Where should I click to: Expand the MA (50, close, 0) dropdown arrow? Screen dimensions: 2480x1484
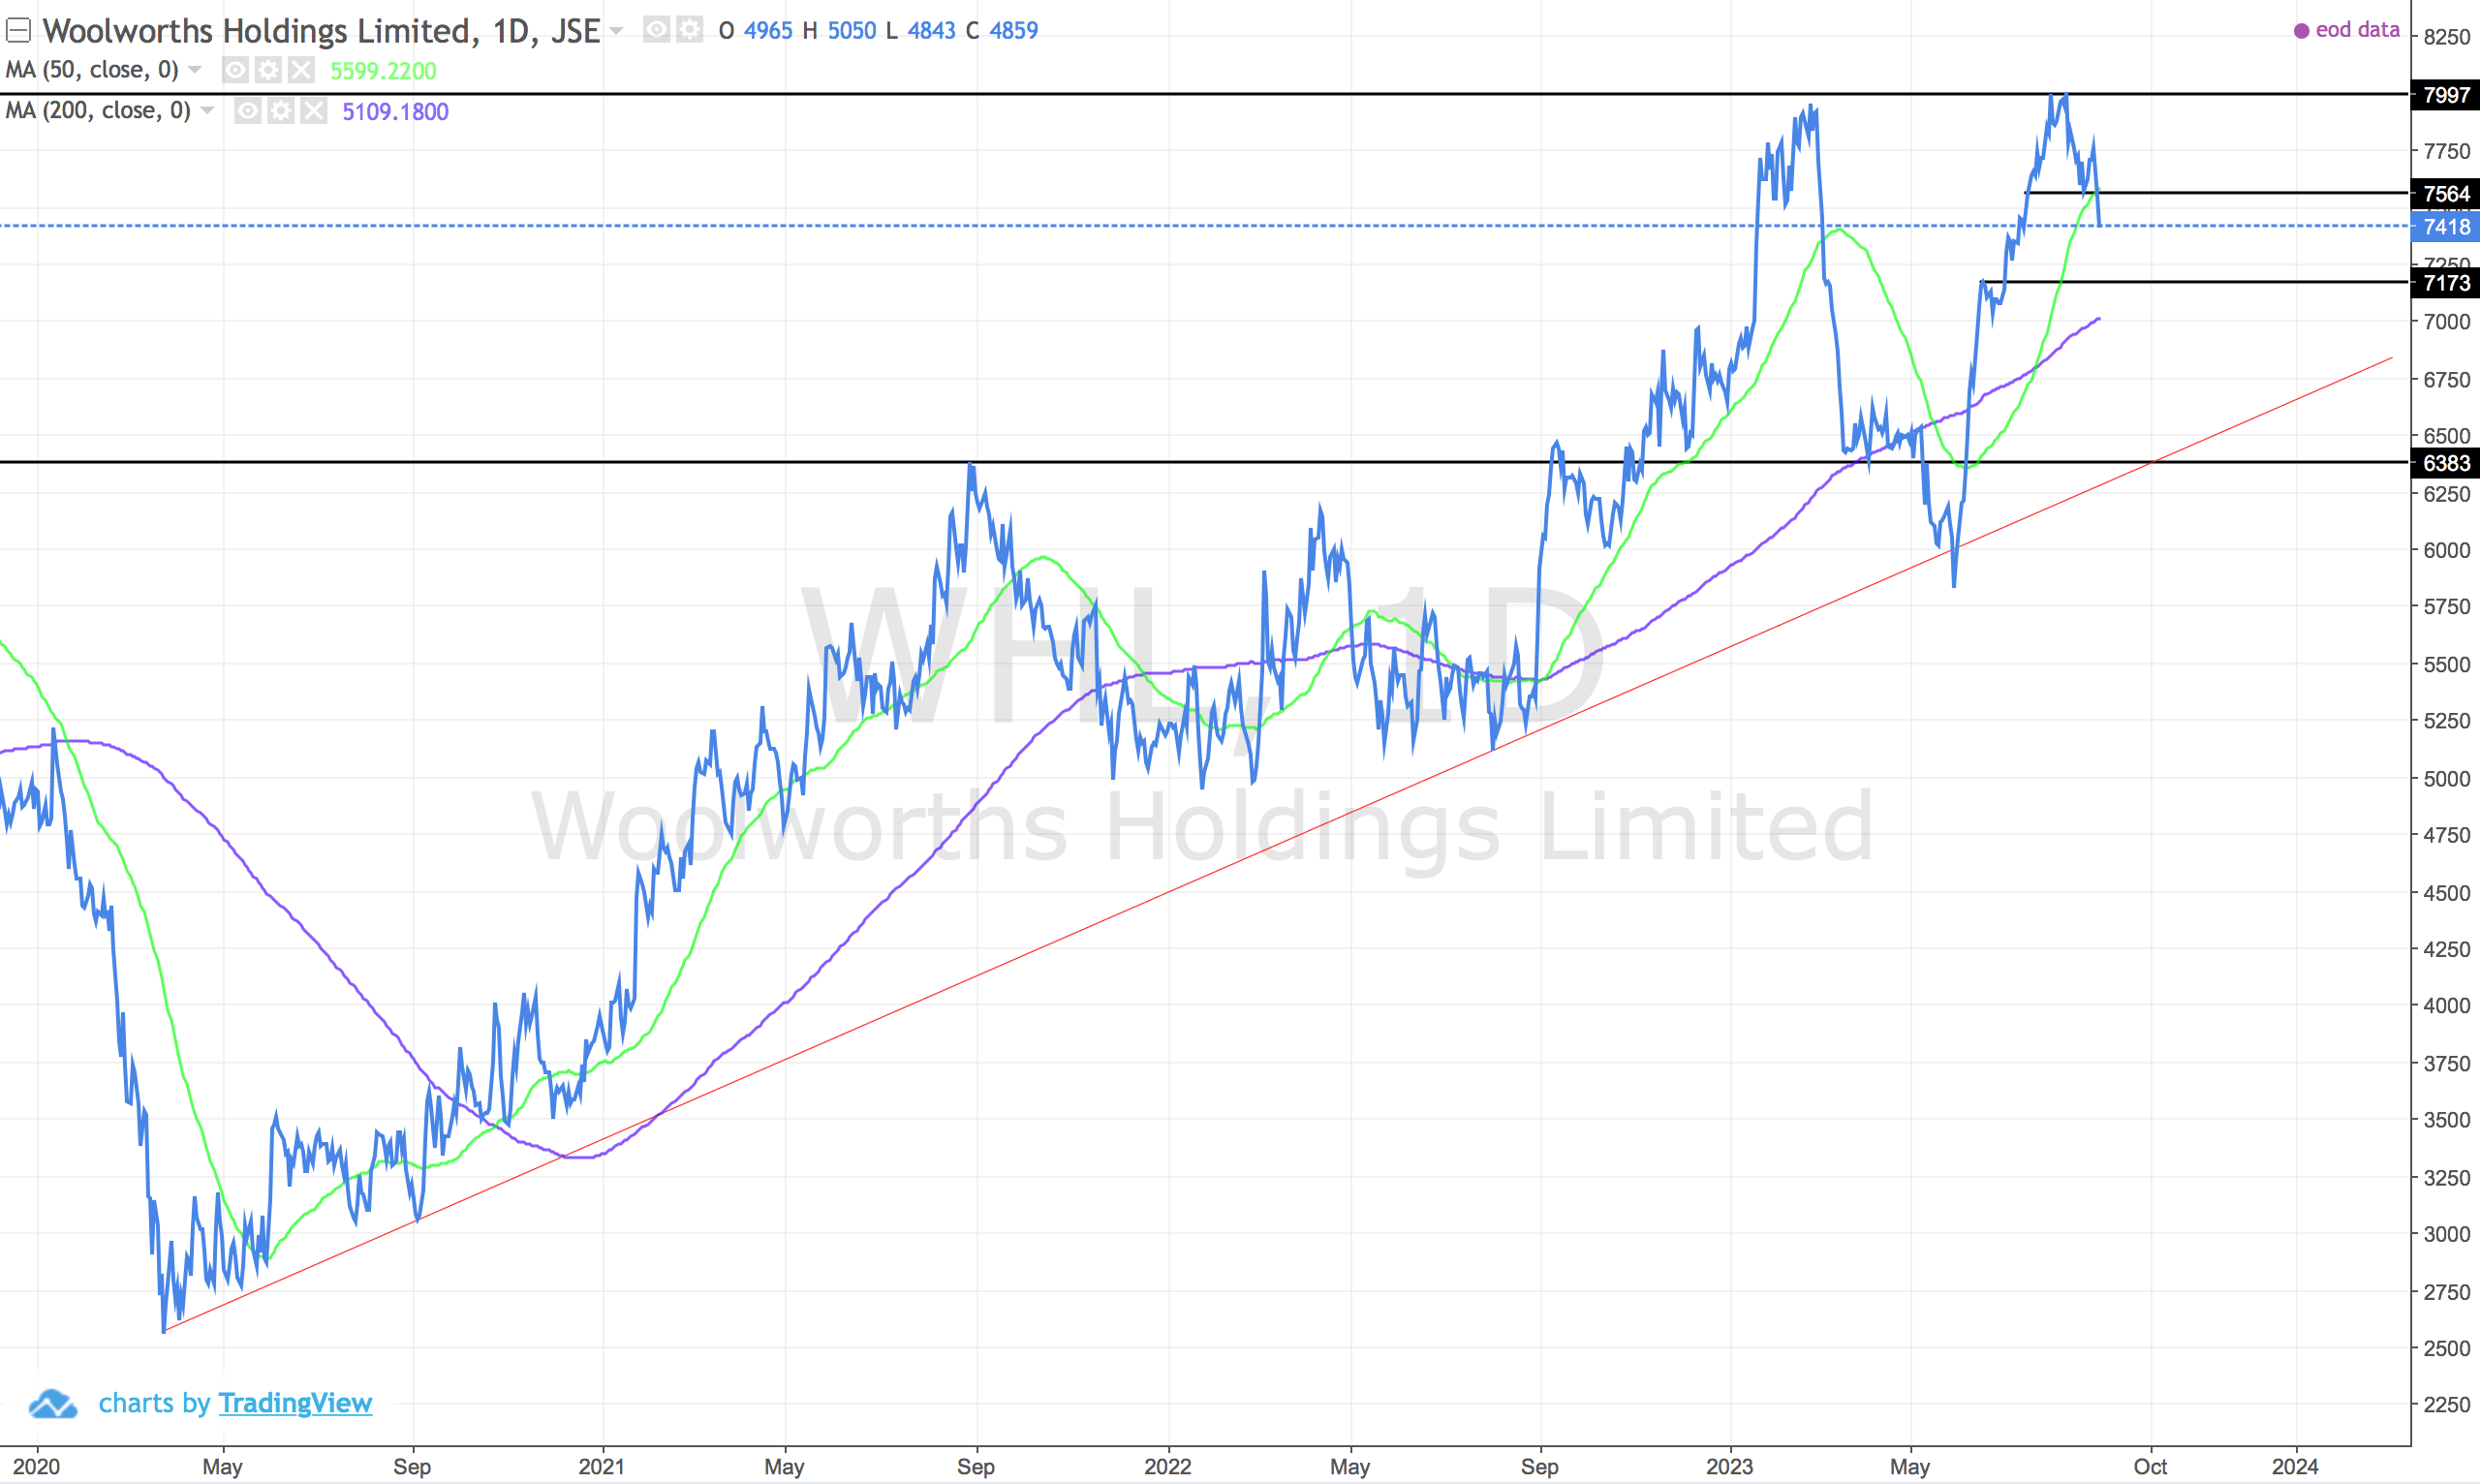point(196,70)
